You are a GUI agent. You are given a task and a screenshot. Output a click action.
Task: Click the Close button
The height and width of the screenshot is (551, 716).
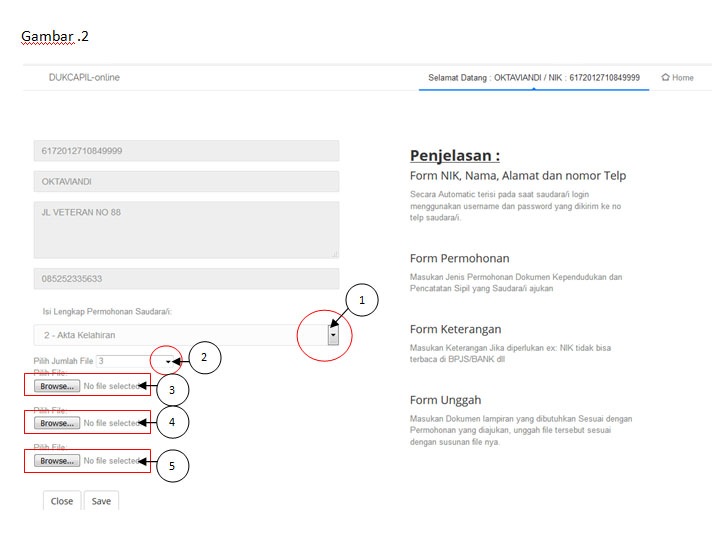(62, 500)
